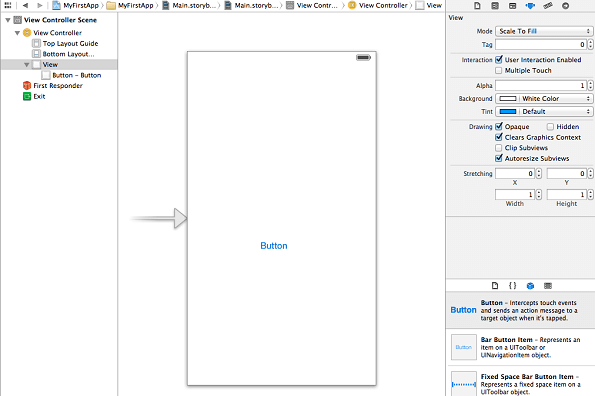The width and height of the screenshot is (595, 396).
Task: Select the Bar Button Item thumbnail
Action: tap(464, 347)
